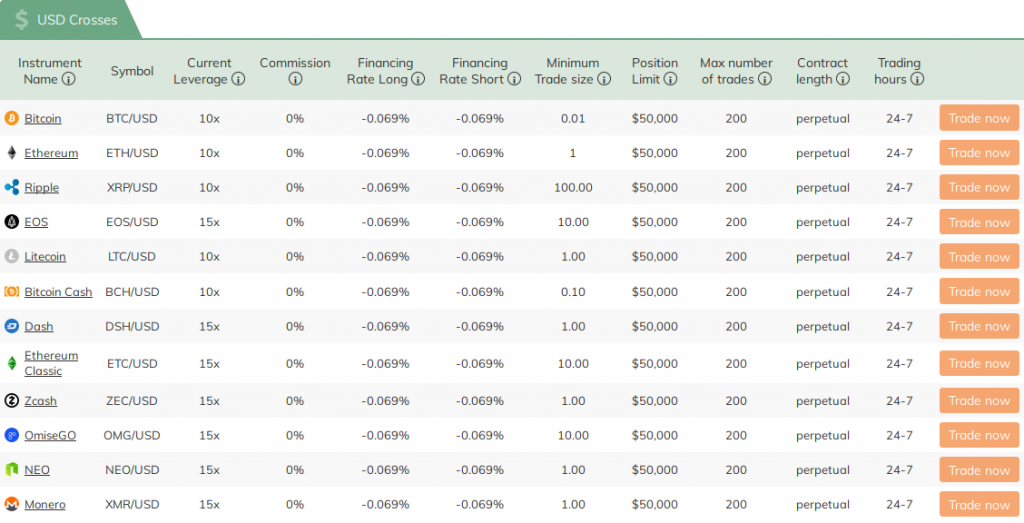
Task: Open the OmiseGO instrument link
Action: pyautogui.click(x=50, y=436)
